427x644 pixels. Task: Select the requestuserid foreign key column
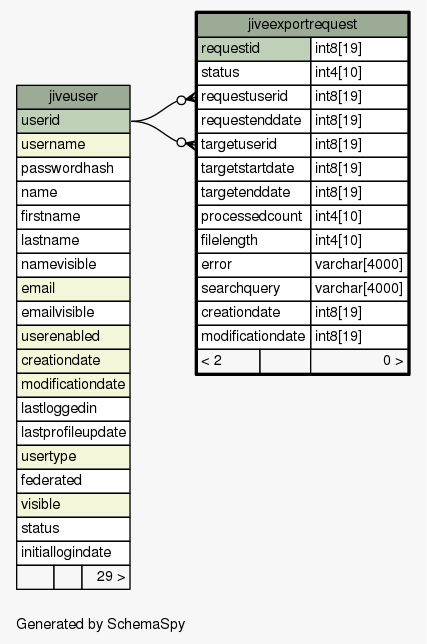click(x=254, y=97)
